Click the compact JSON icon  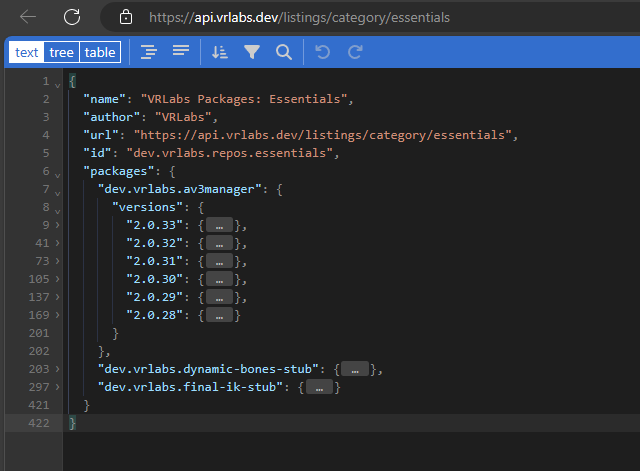(x=180, y=52)
